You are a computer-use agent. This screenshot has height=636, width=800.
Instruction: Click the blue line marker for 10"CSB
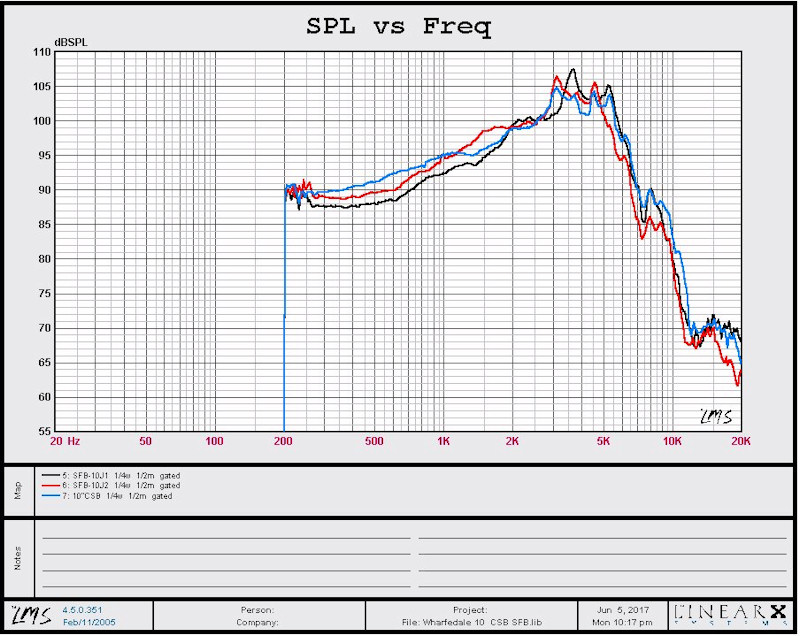48,495
